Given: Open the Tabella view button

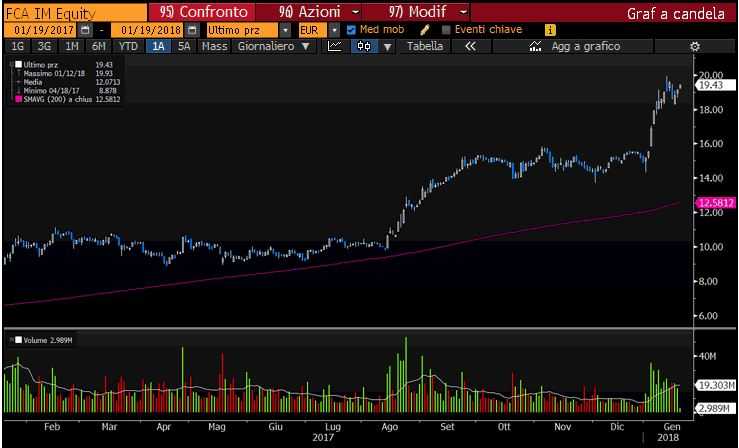Looking at the screenshot, I should tap(425, 46).
